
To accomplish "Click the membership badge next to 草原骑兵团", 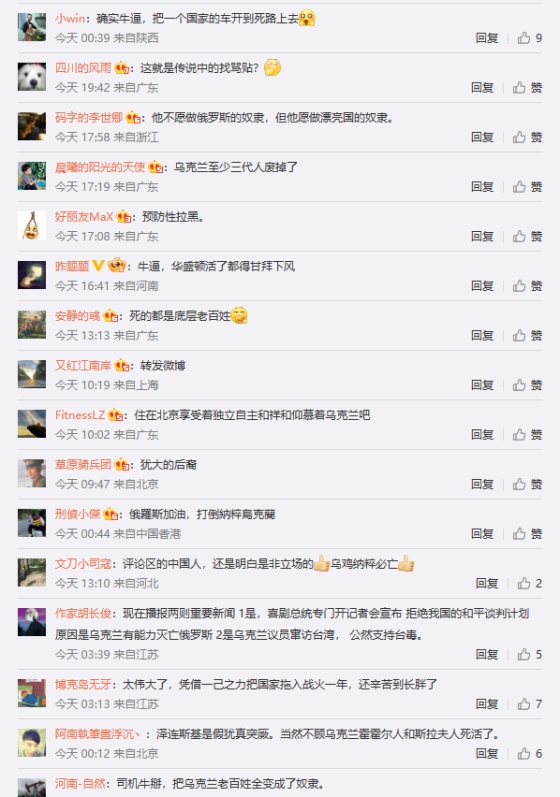I will (x=122, y=465).
